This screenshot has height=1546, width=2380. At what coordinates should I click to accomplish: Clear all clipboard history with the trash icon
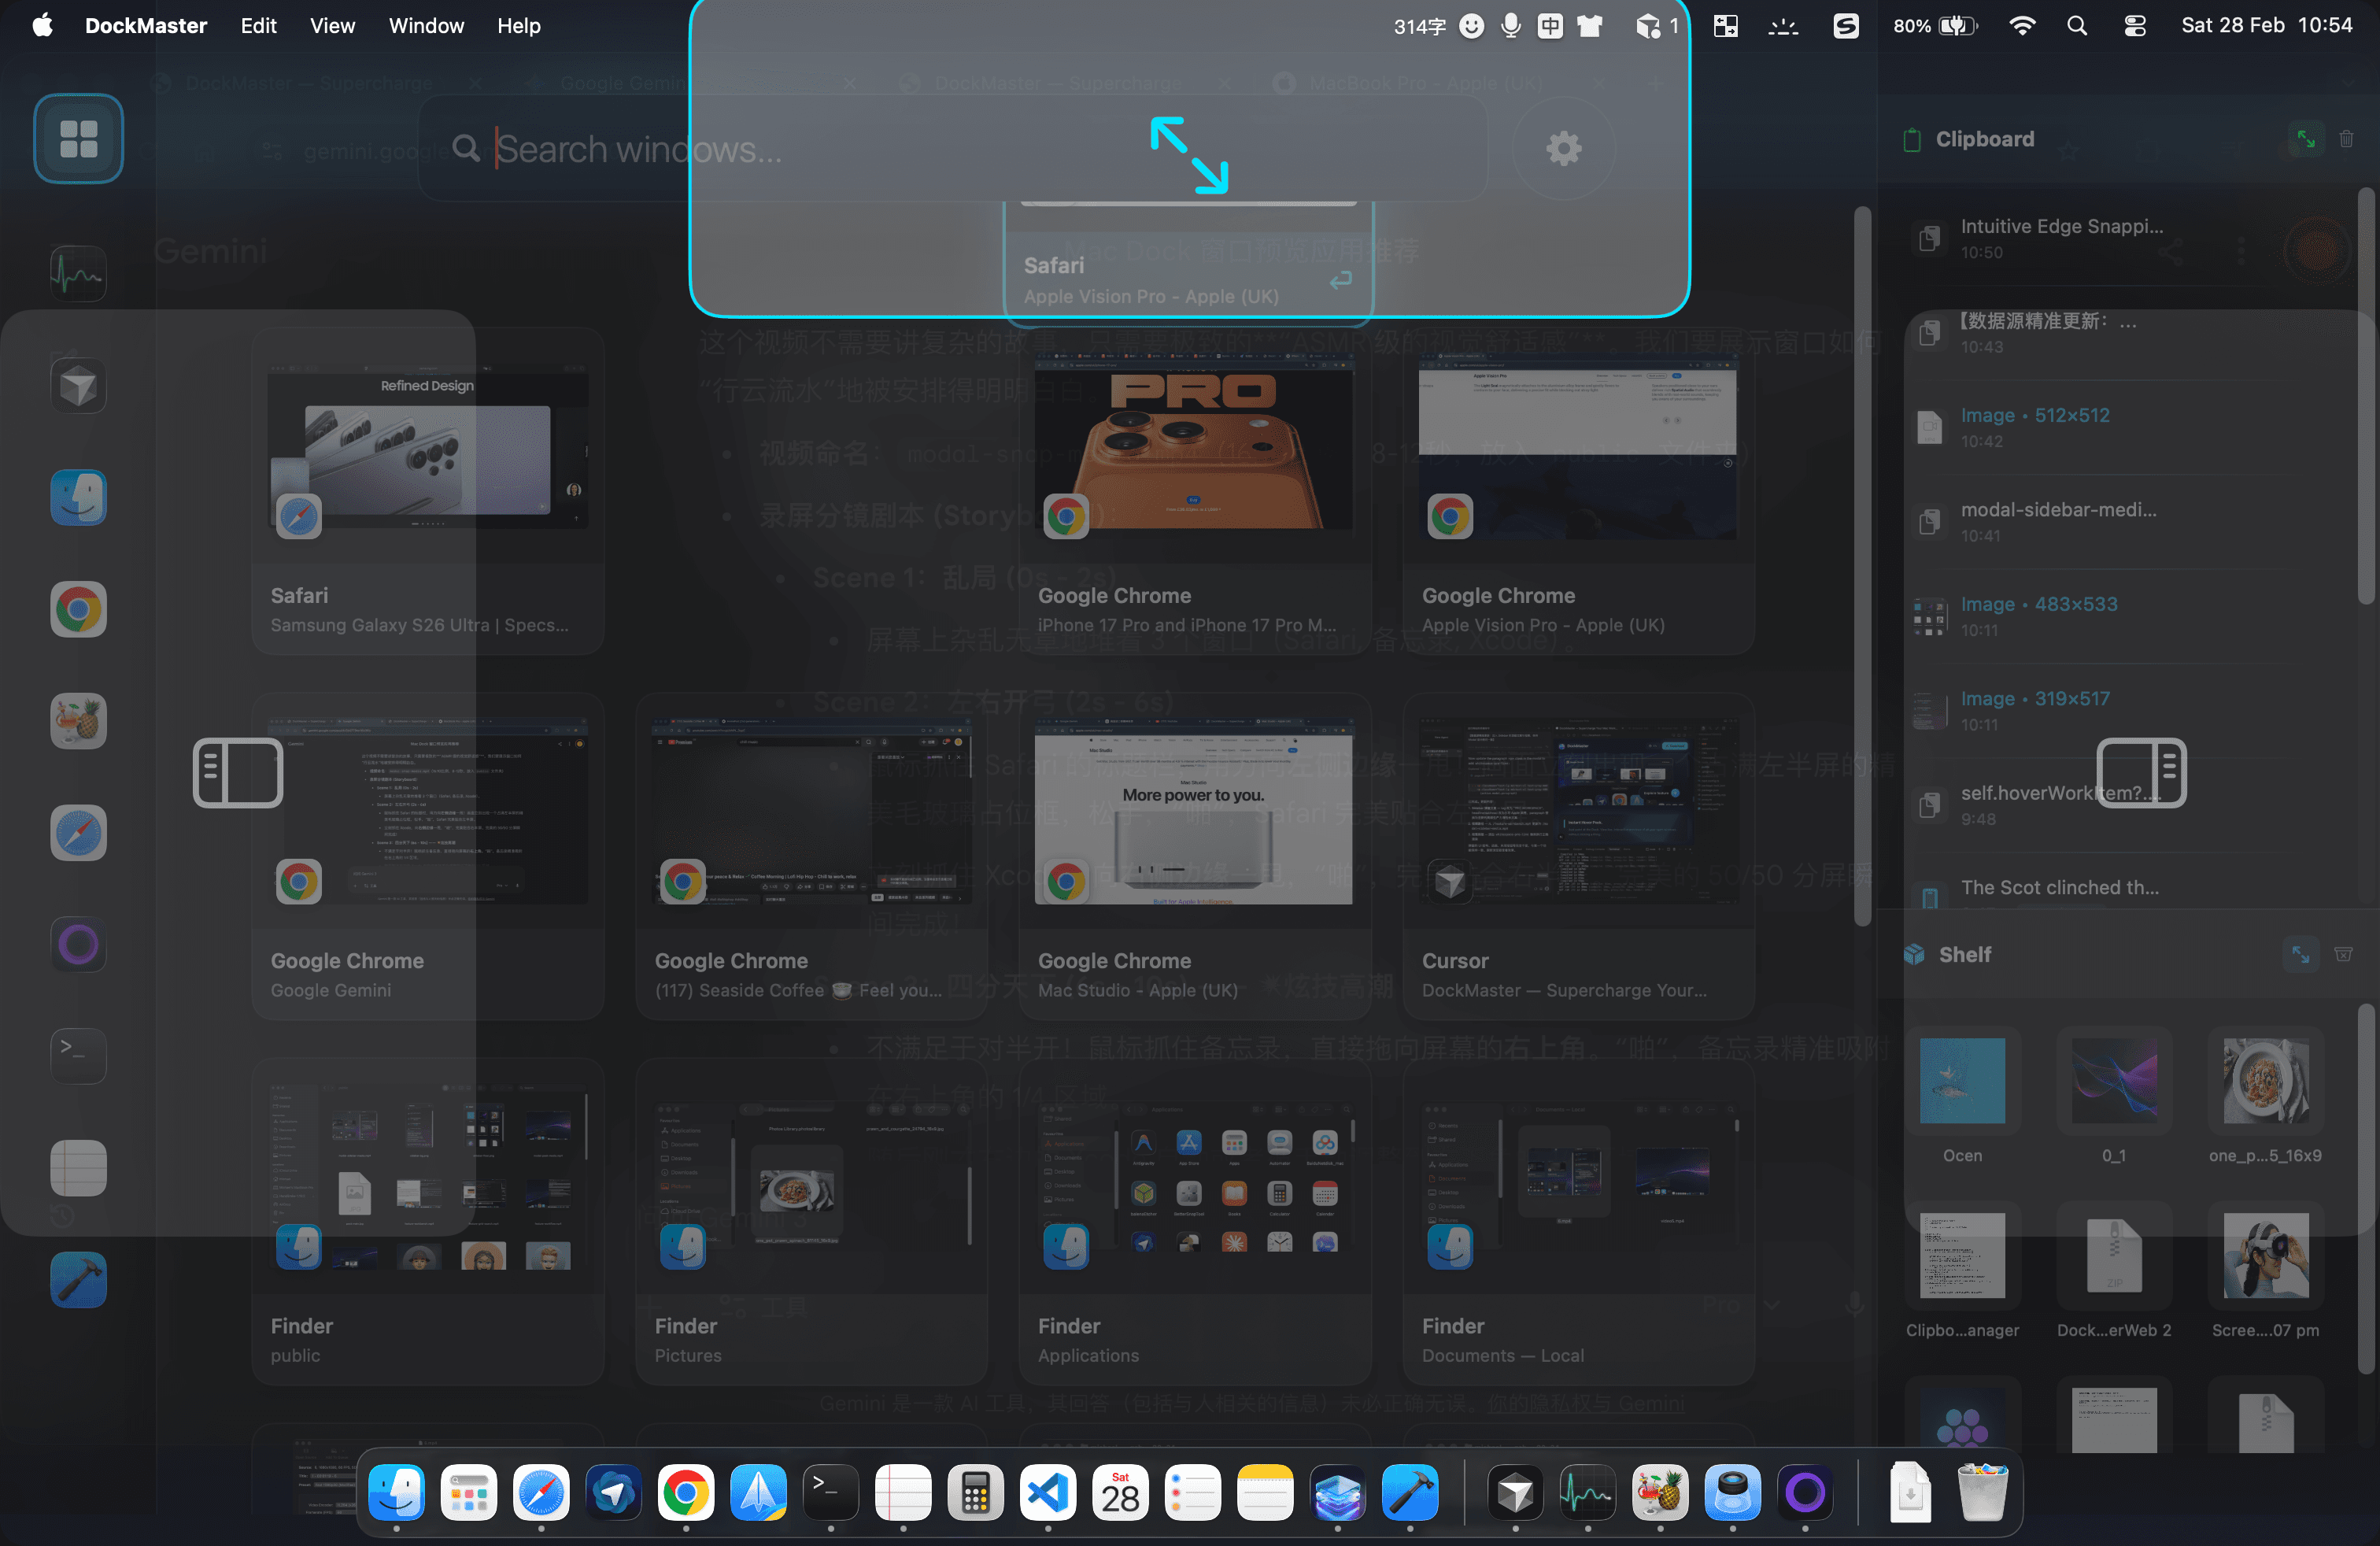[x=2348, y=139]
